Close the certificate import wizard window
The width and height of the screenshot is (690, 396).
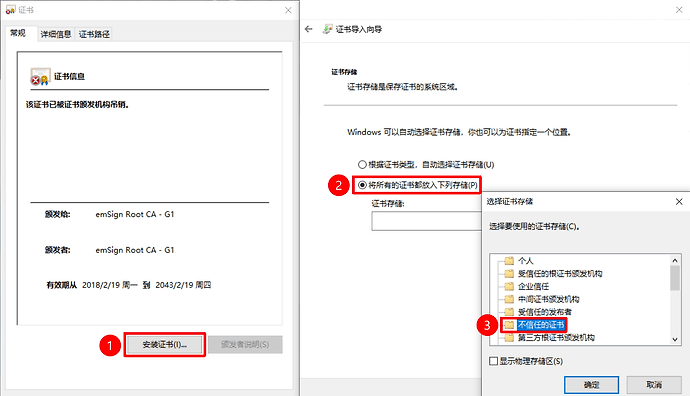[679, 10]
